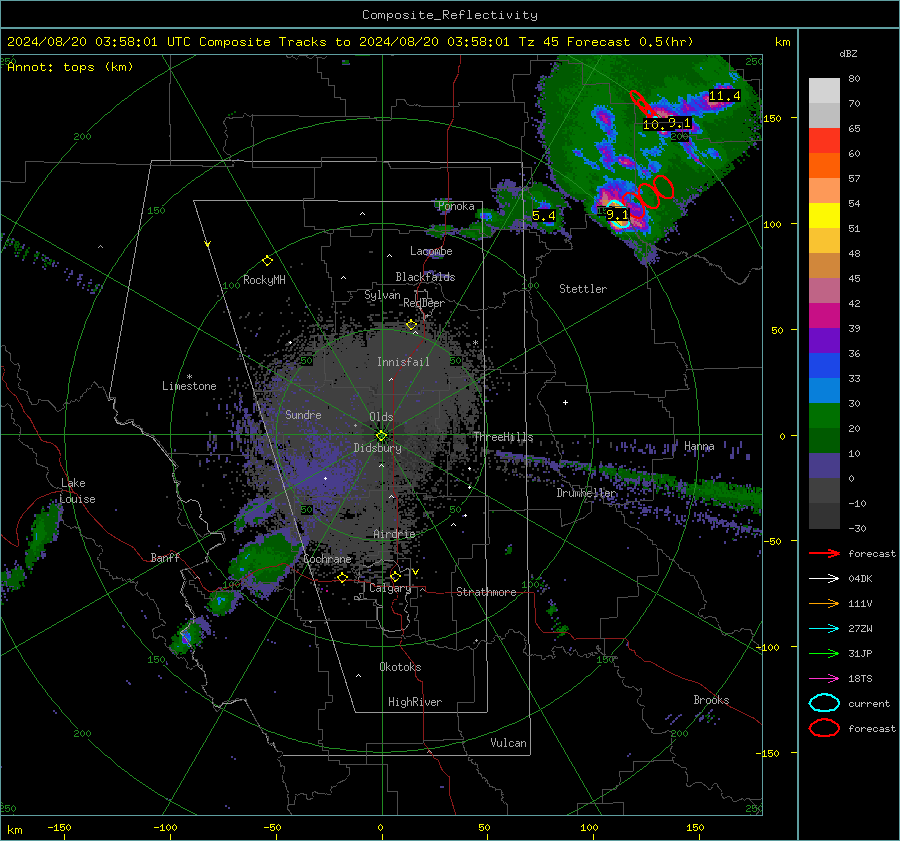Select the red swatch between 65 and 60
Image resolution: width=900 pixels, height=841 pixels.
(x=824, y=141)
